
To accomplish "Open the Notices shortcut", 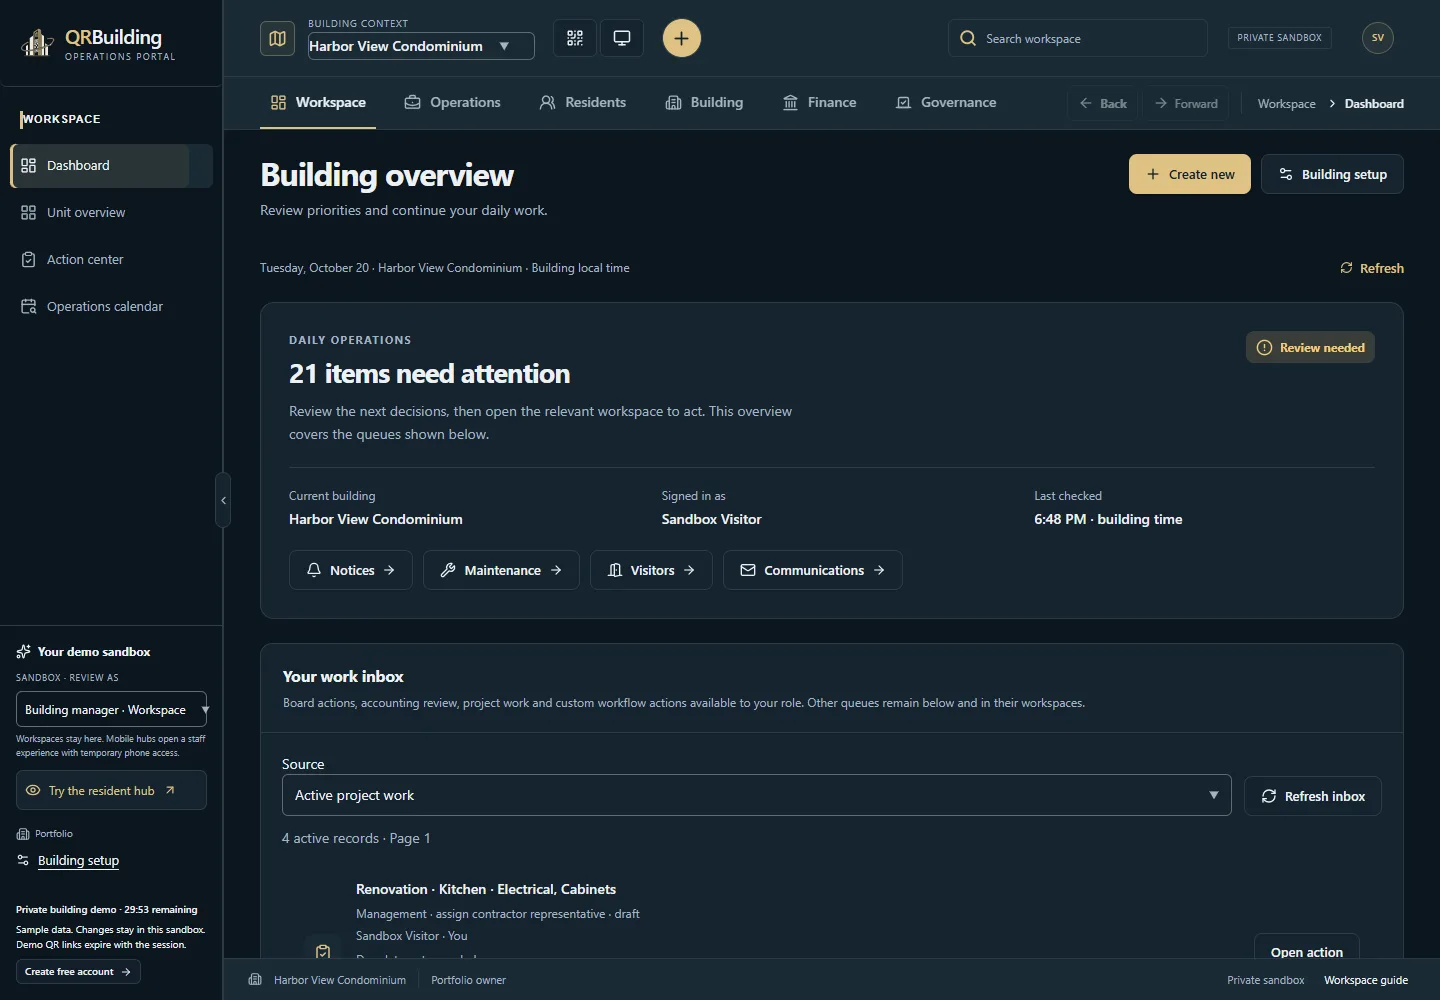I will pos(351,570).
